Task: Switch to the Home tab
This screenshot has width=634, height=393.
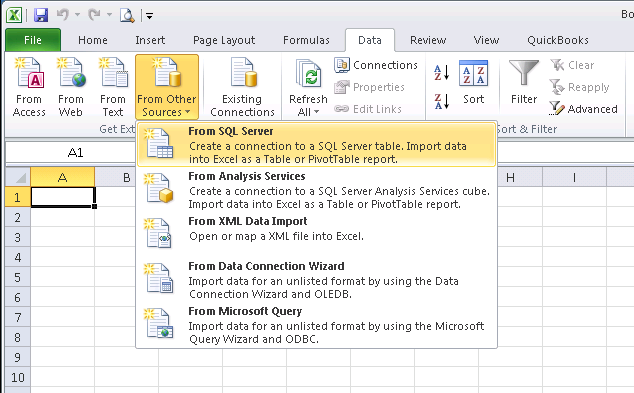Action: coord(93,40)
